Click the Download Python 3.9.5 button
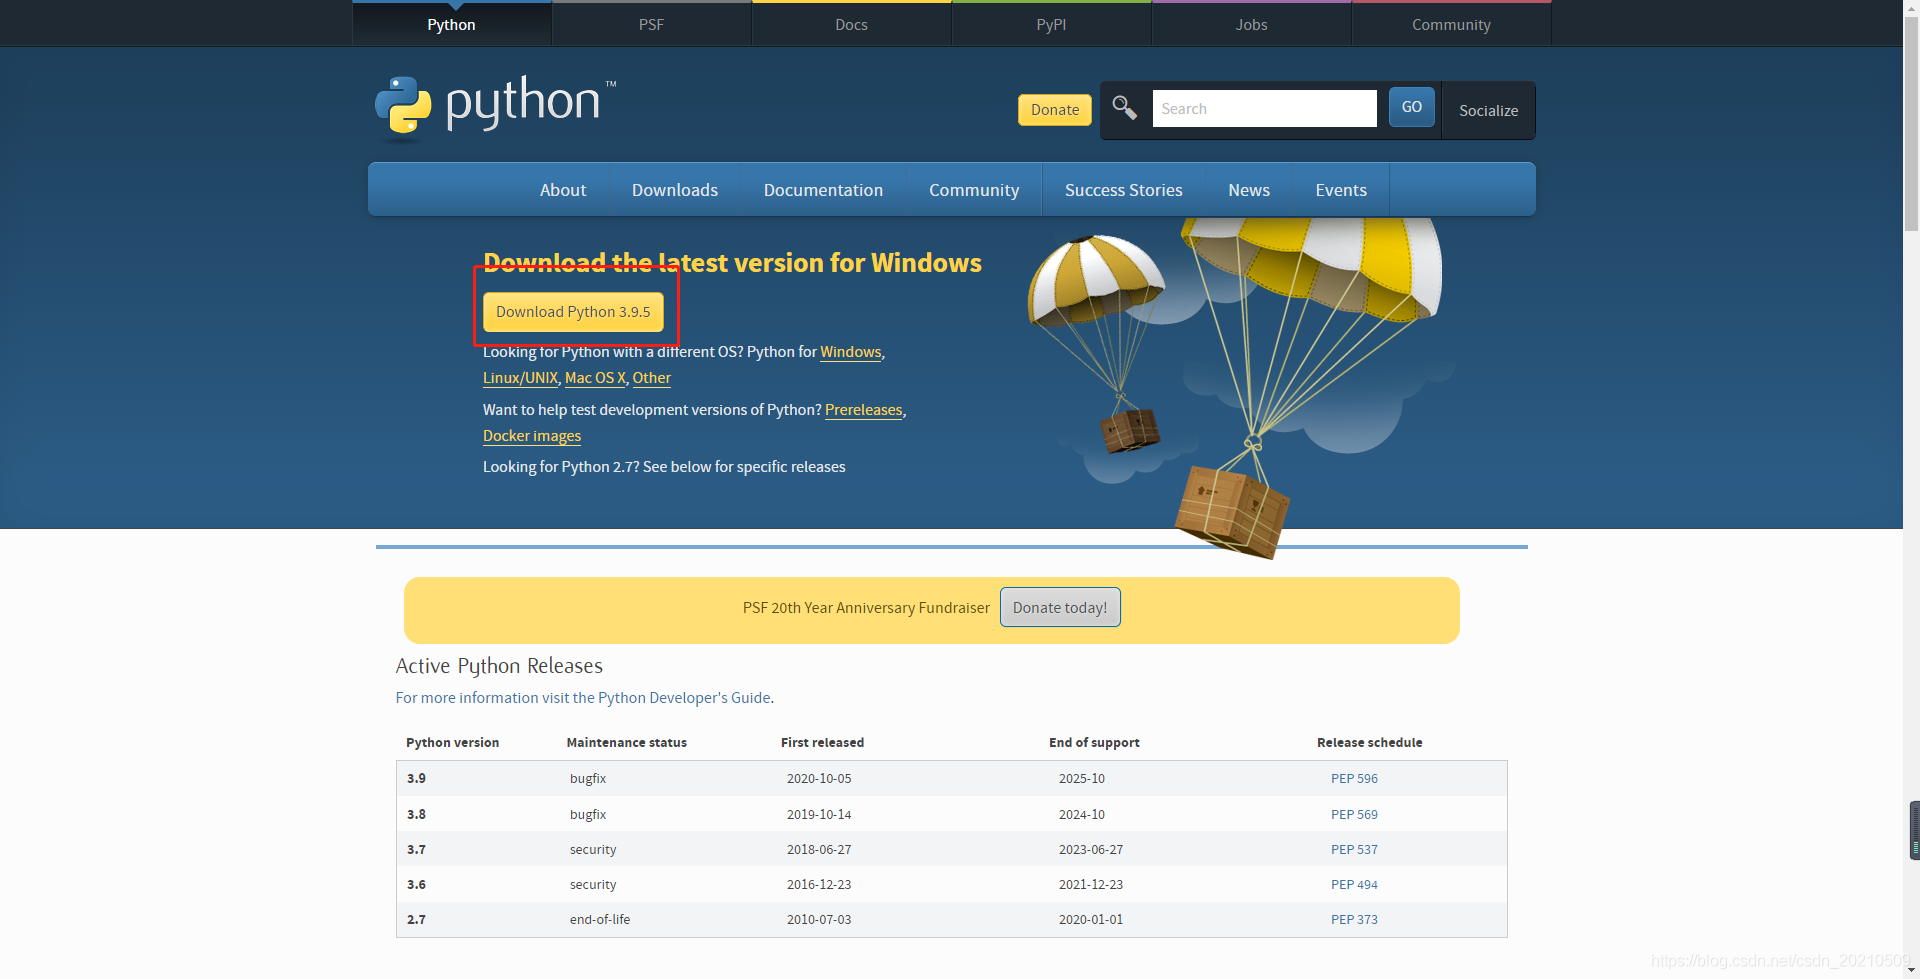 coord(573,312)
